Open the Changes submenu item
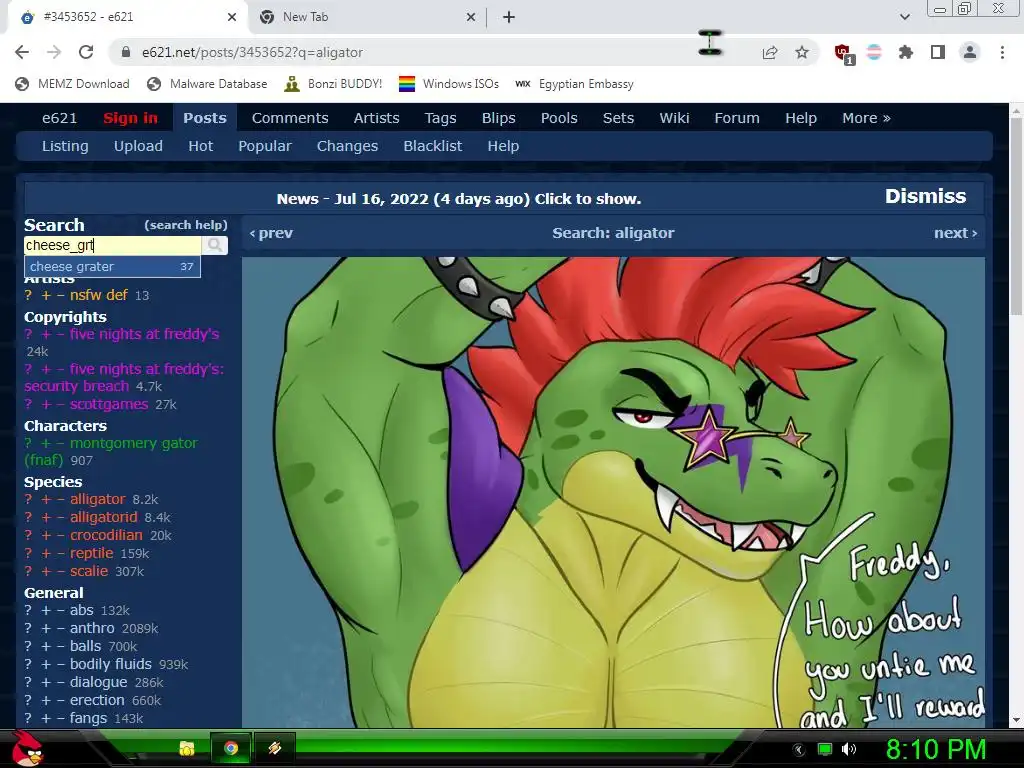 tap(347, 146)
